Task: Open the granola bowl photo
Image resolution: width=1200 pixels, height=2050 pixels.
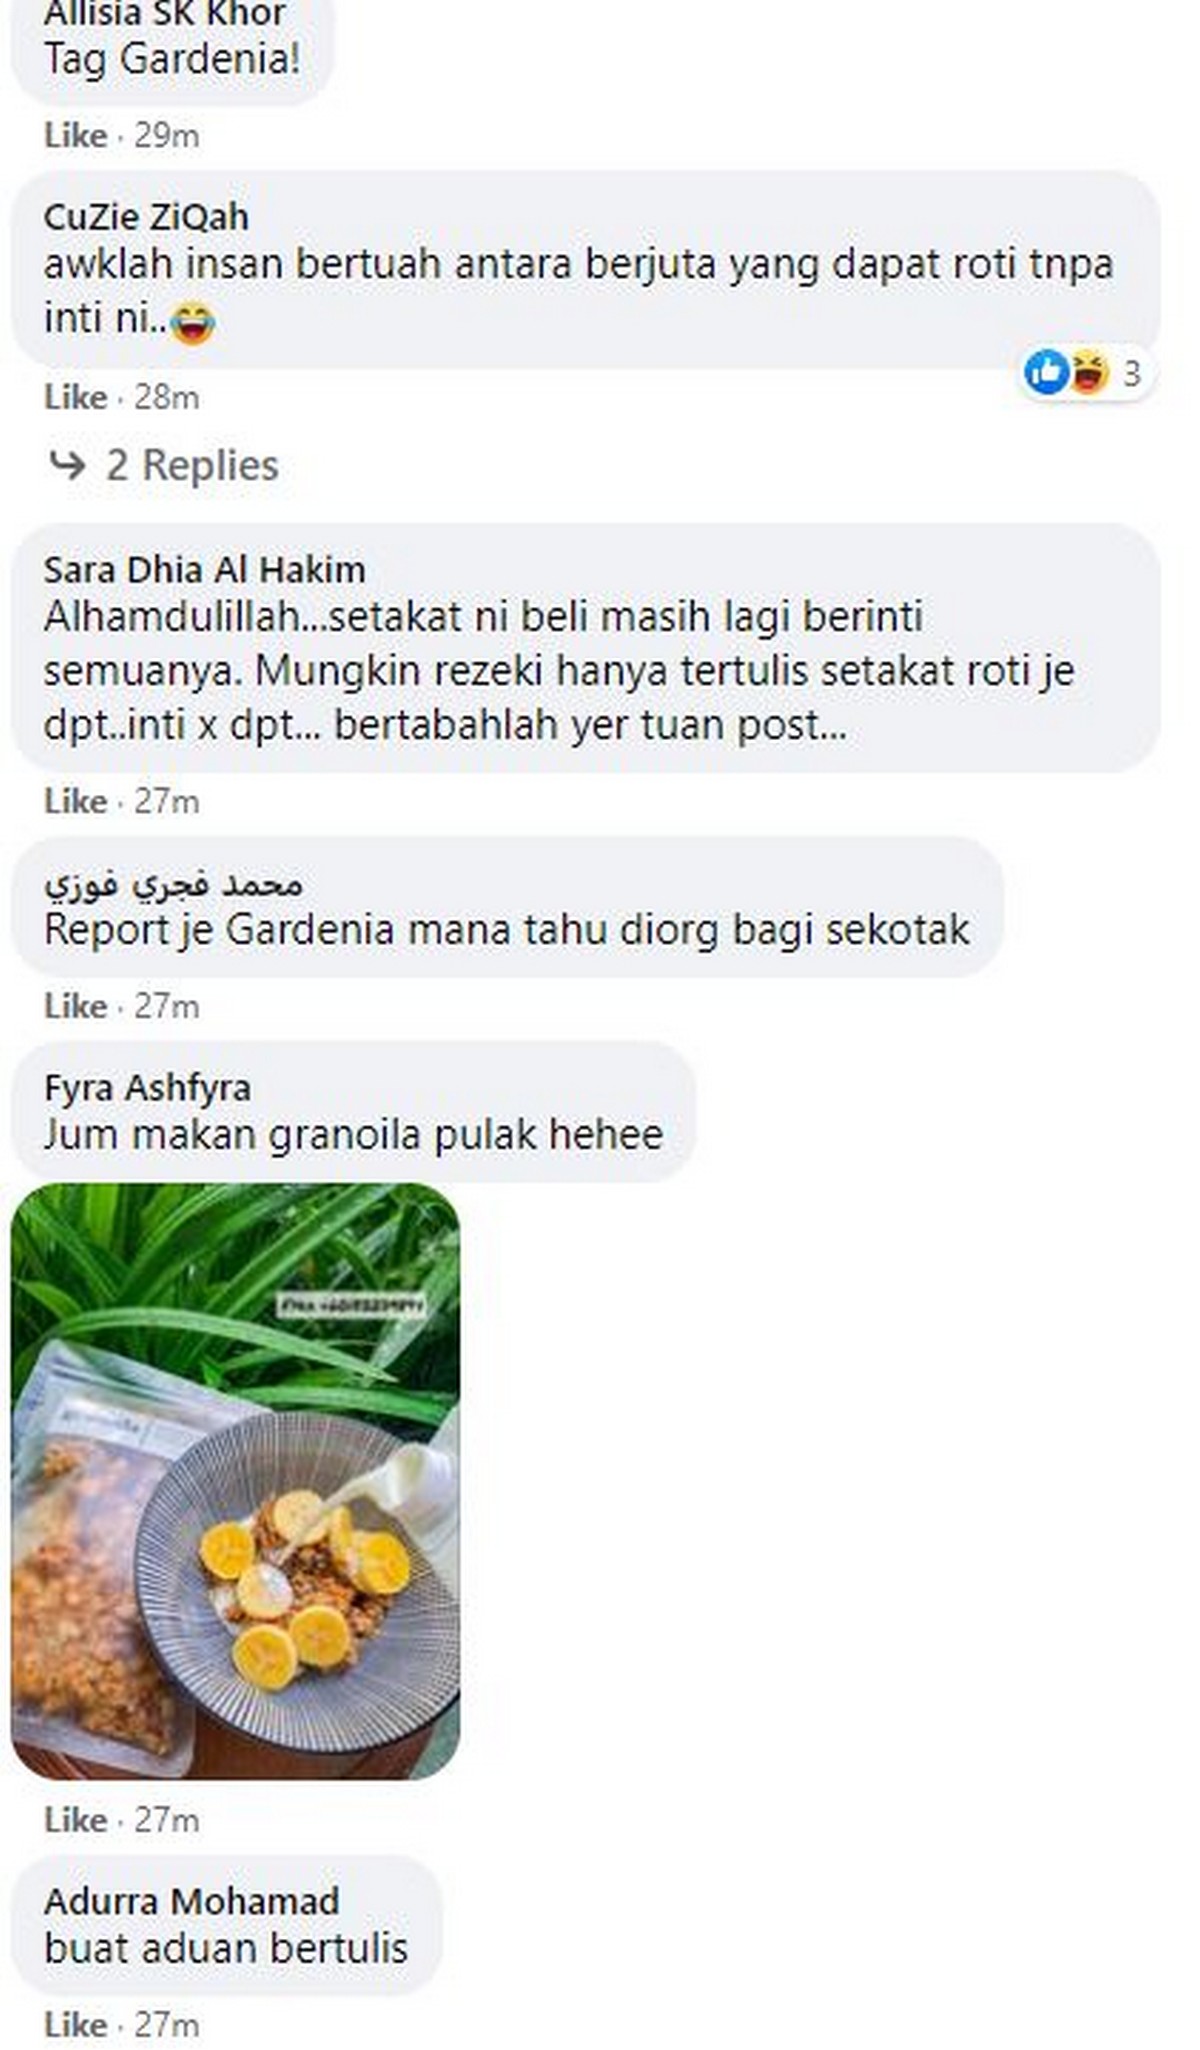Action: (236, 1481)
